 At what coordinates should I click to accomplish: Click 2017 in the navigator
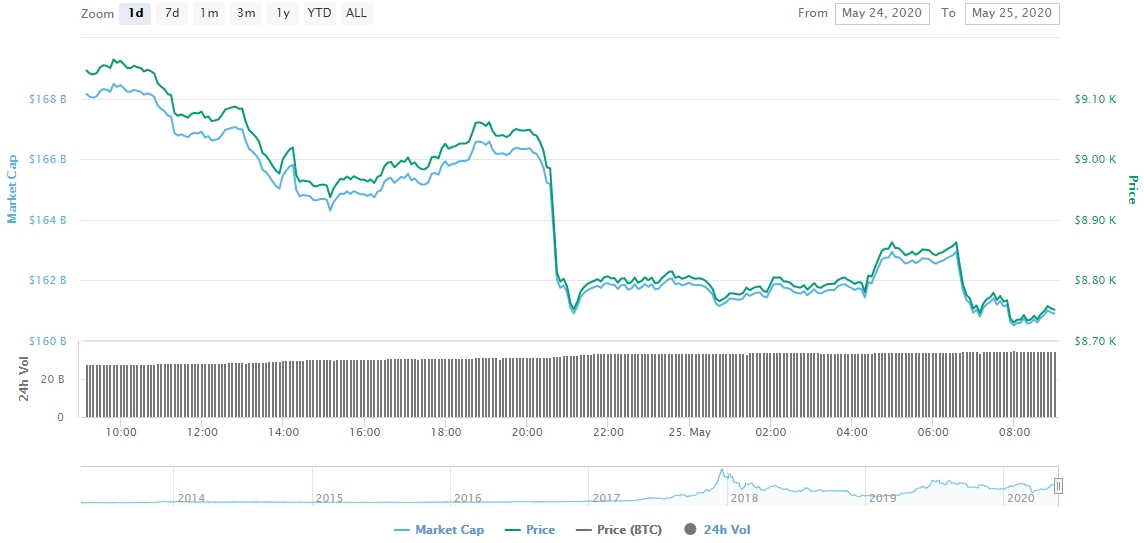(606, 498)
